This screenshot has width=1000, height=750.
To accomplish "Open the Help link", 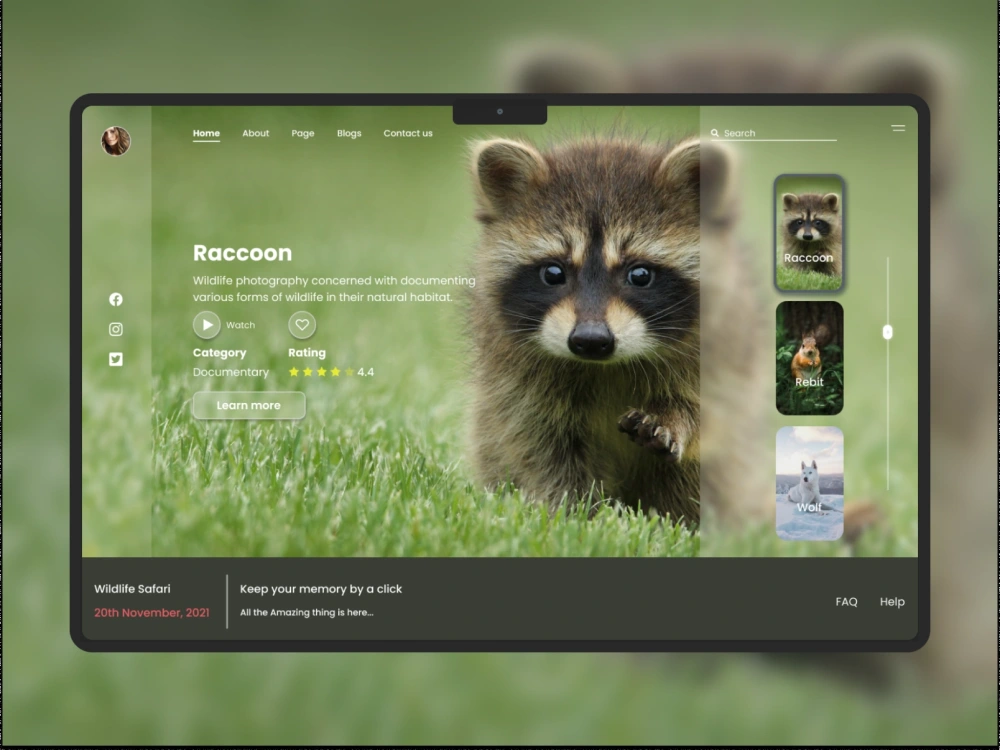I will pos(892,602).
